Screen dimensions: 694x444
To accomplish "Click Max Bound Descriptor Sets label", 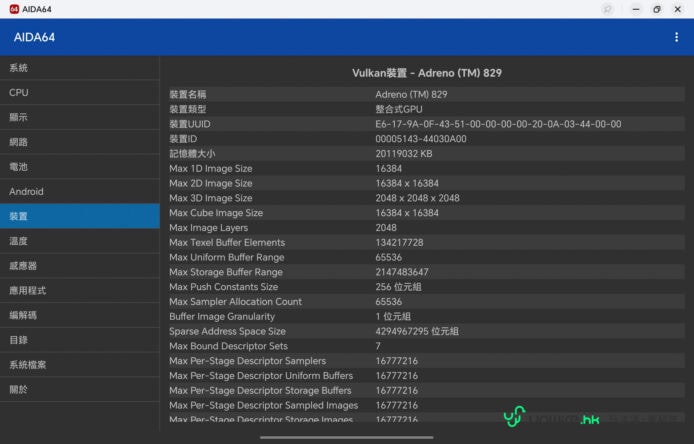I will 228,346.
